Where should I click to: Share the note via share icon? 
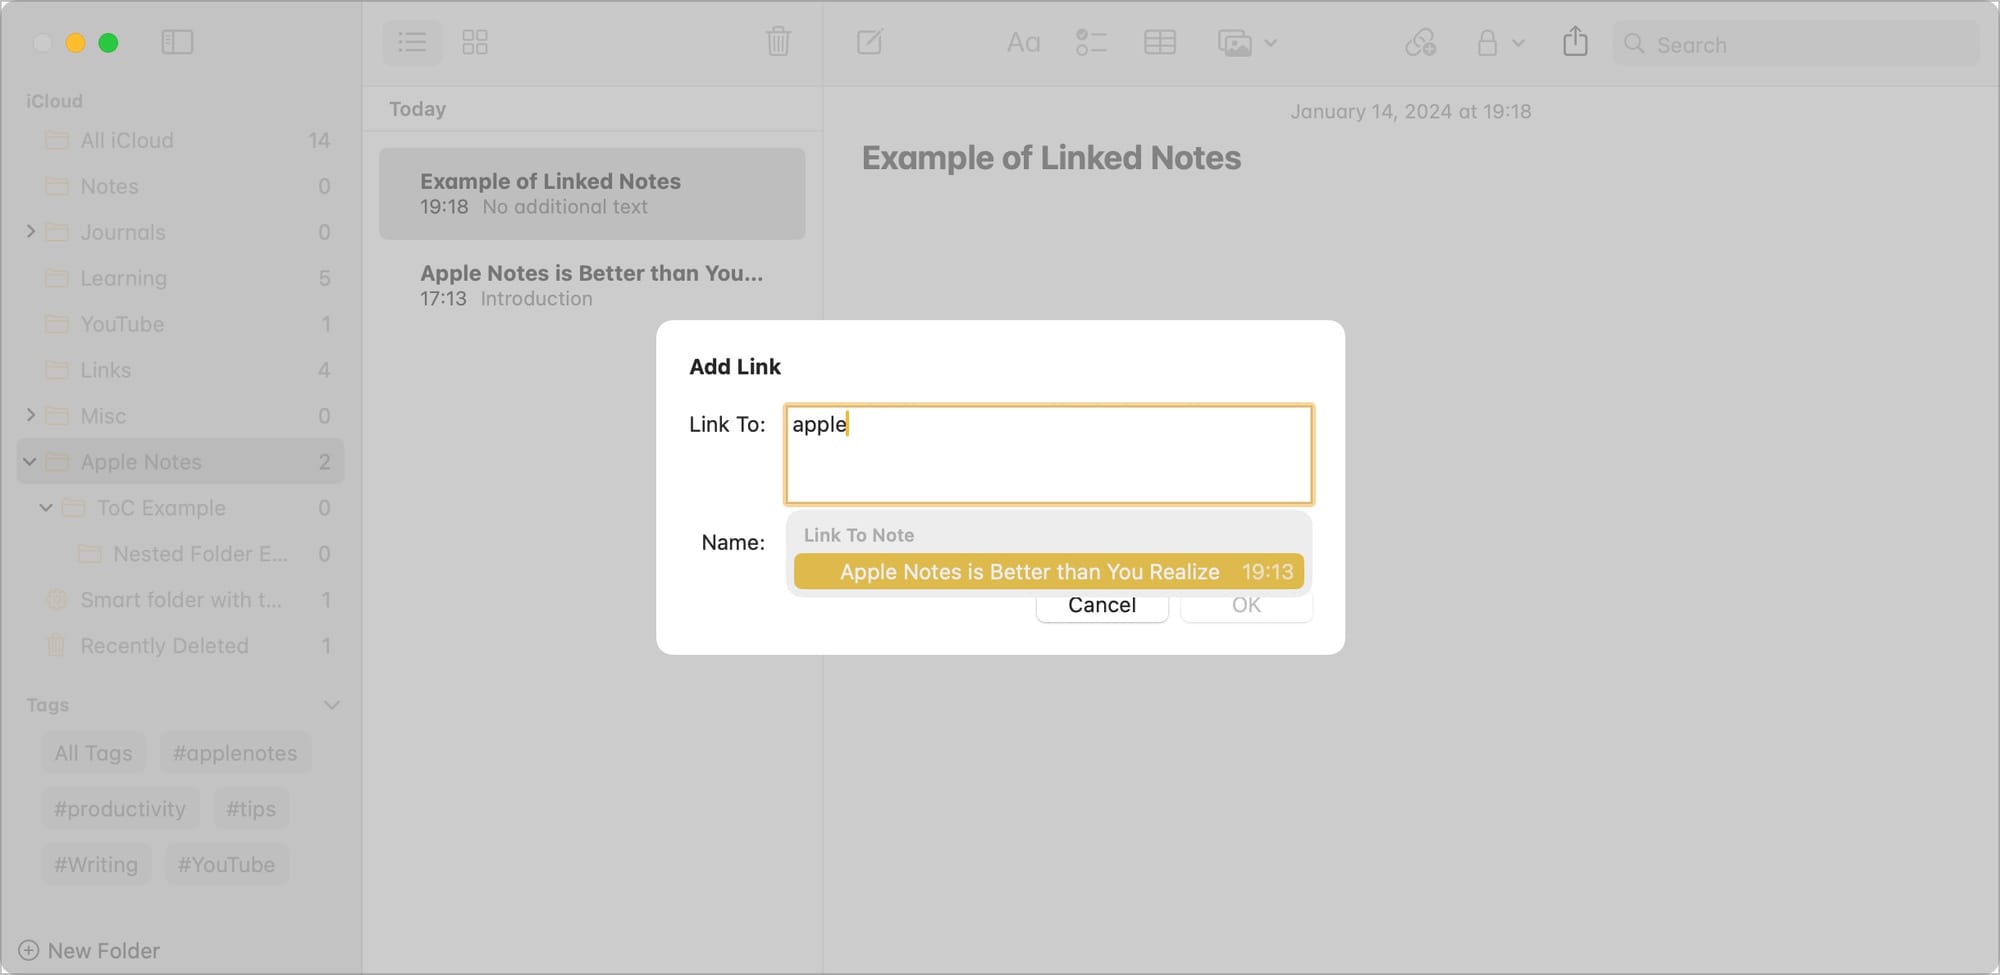tap(1575, 42)
